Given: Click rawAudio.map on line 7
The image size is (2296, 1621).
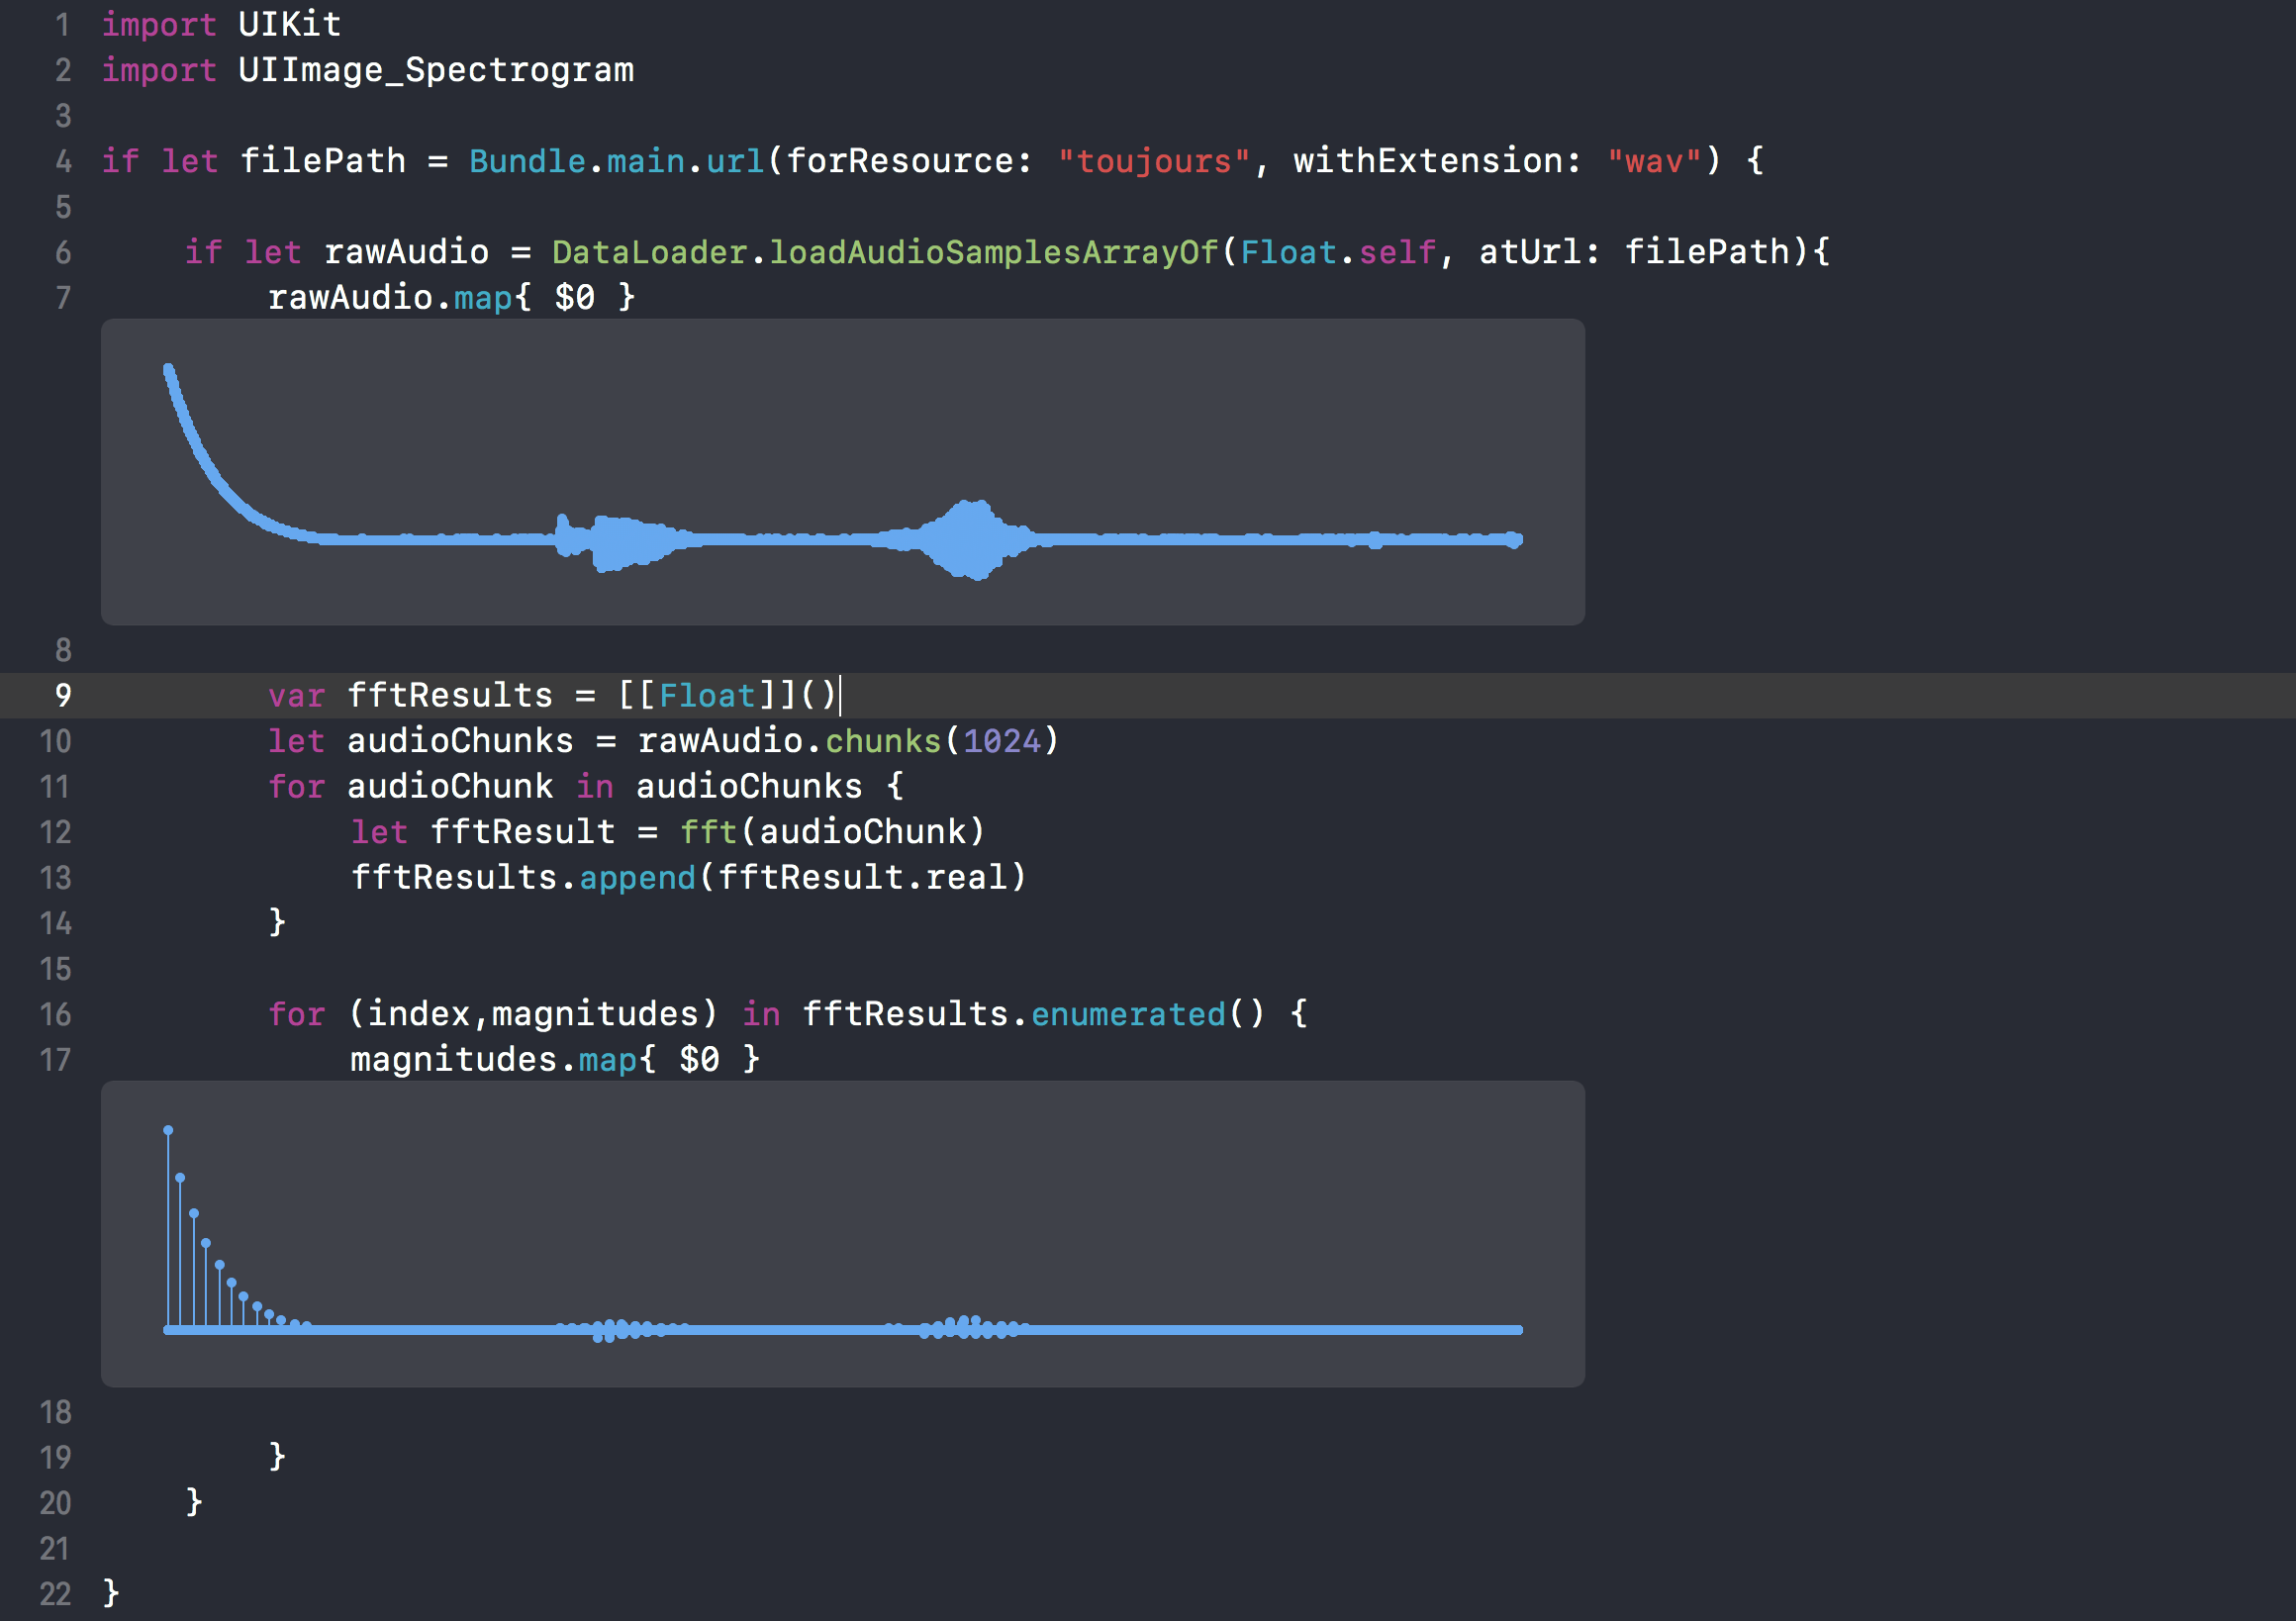Looking at the screenshot, I should (x=389, y=297).
